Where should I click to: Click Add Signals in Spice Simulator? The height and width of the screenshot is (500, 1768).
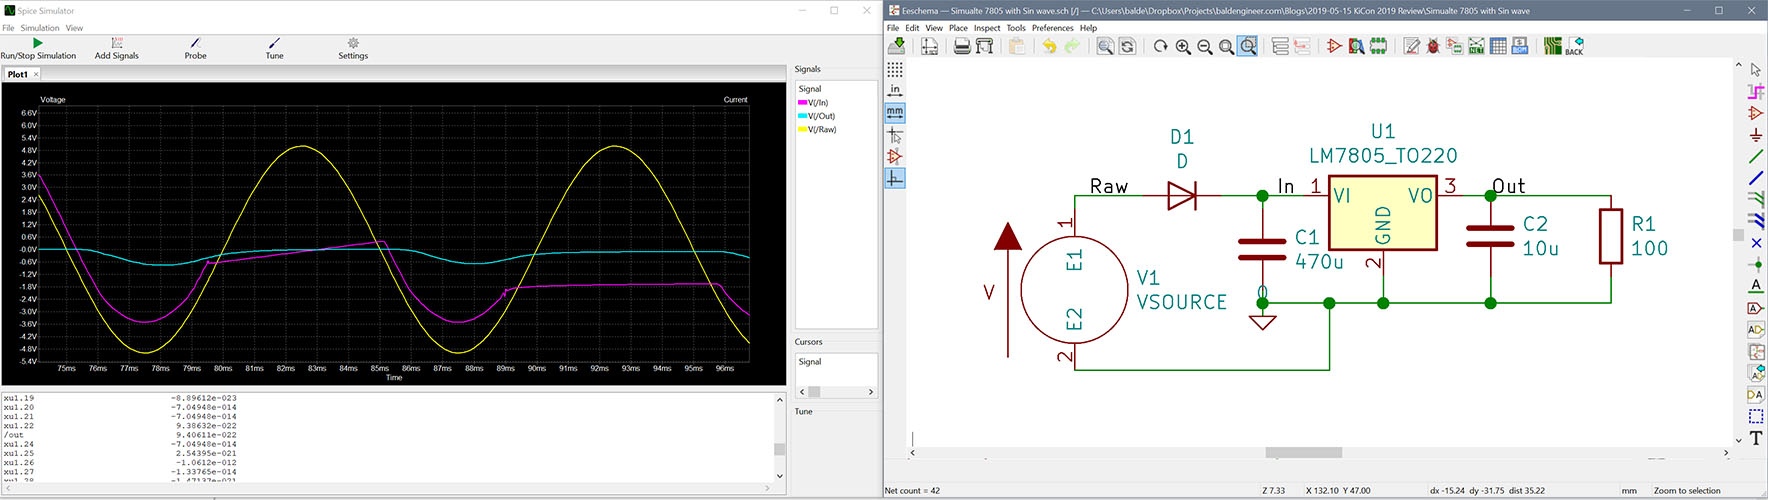[x=117, y=49]
